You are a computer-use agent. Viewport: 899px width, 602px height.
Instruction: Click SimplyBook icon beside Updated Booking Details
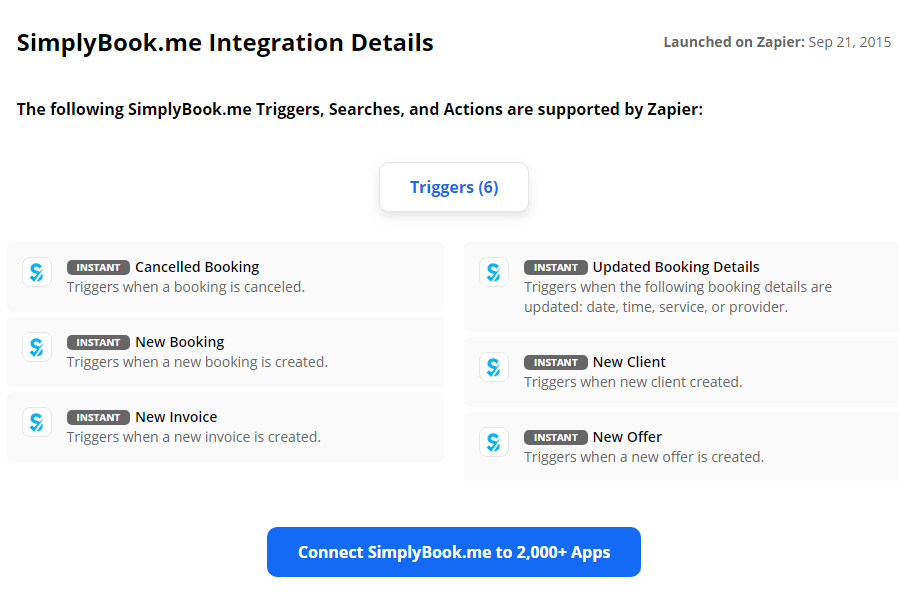tap(494, 272)
